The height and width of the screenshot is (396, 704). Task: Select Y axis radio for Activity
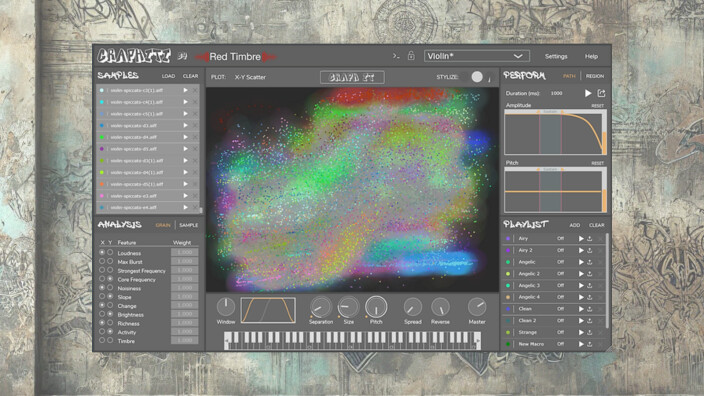(110, 332)
